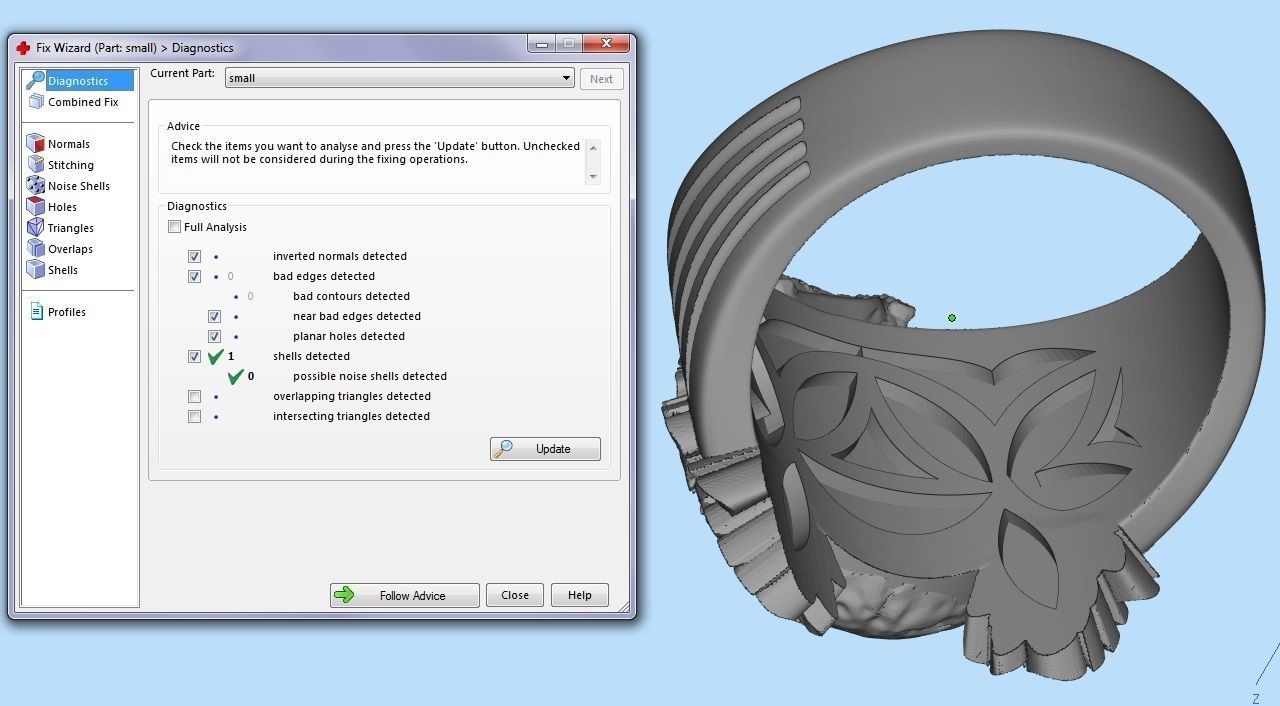Click the red cross Fix Wizard title icon
Viewport: 1280px width, 706px height.
point(23,47)
